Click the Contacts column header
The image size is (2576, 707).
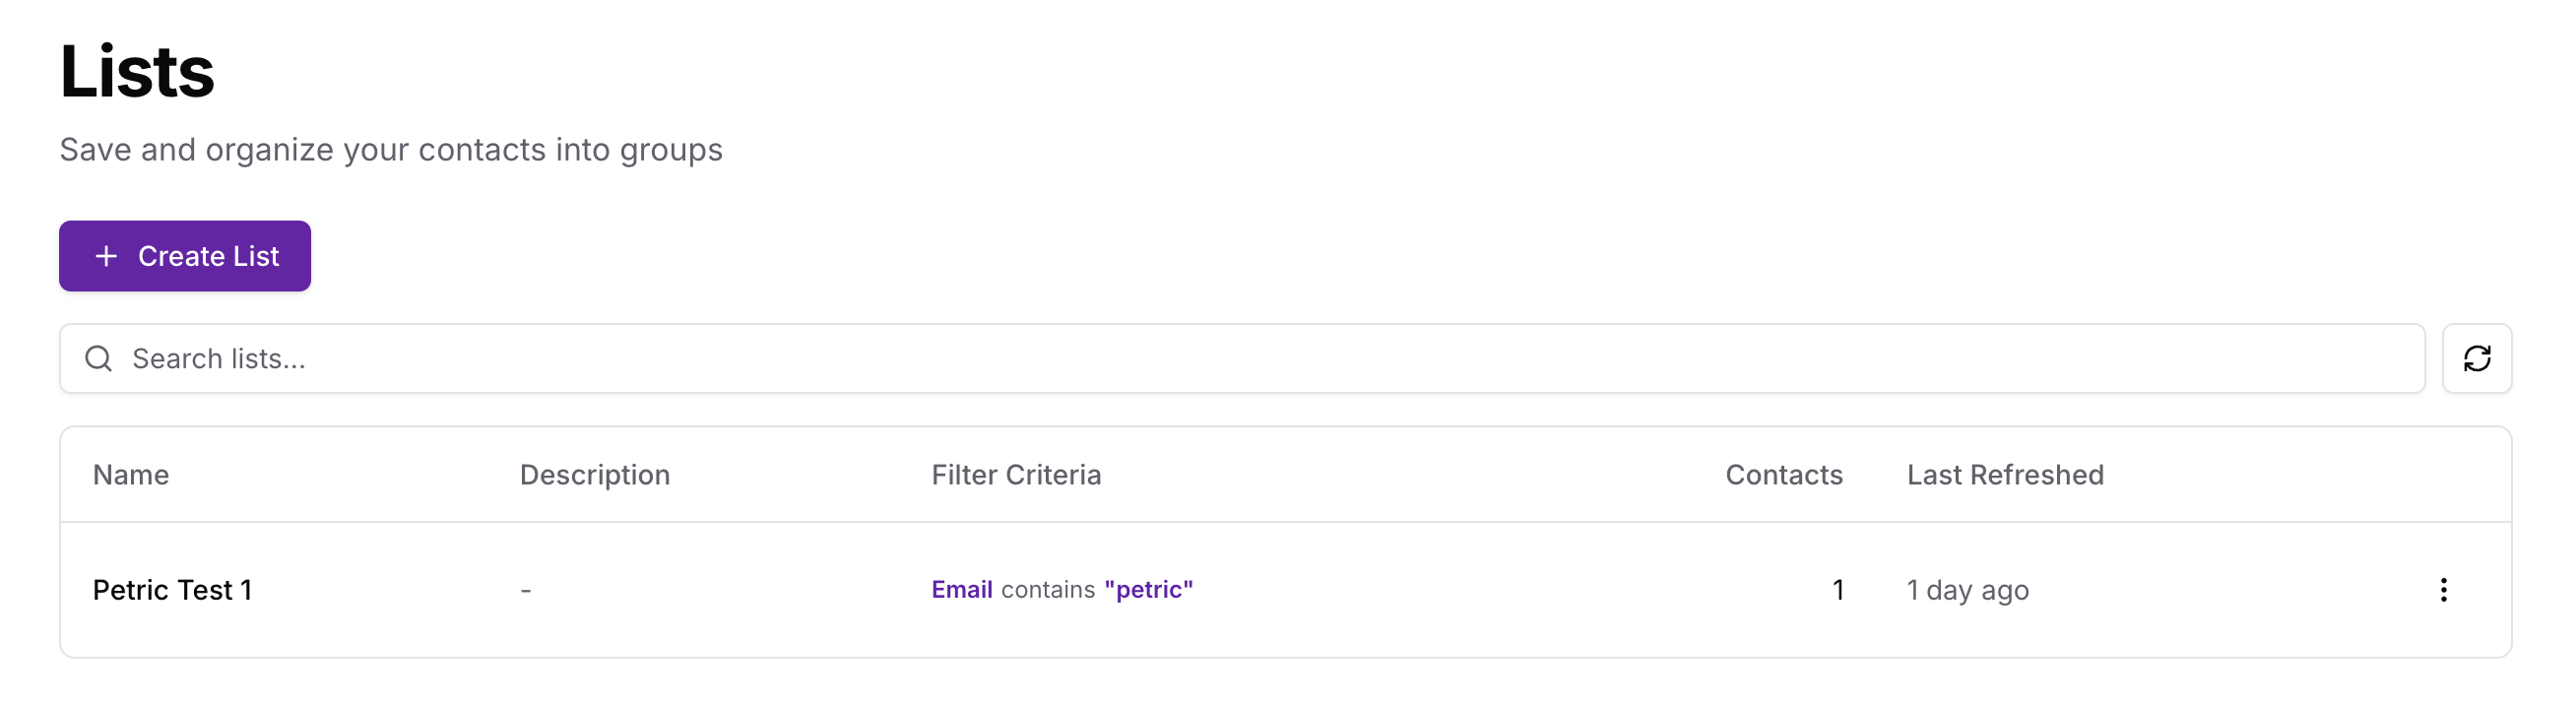tap(1783, 474)
